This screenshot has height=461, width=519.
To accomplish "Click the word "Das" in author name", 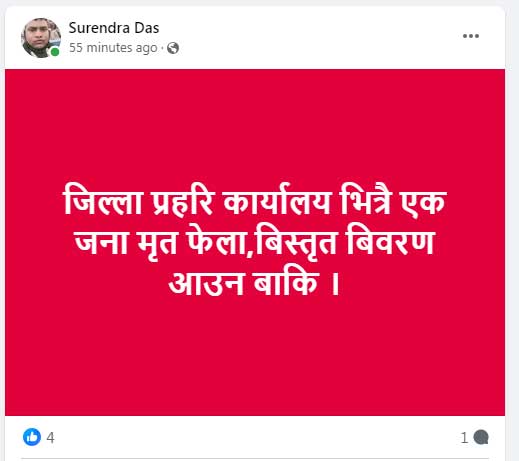I will click(x=147, y=28).
